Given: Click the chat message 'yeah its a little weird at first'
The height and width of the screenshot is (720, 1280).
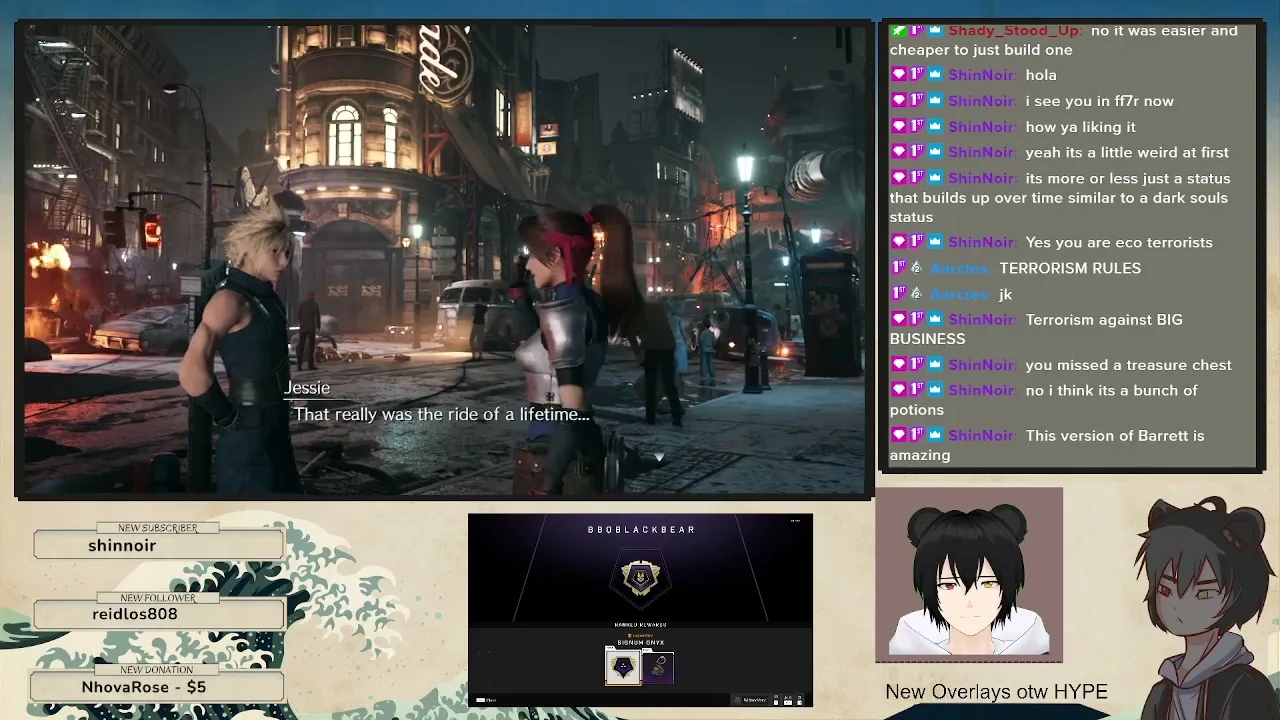Looking at the screenshot, I should 1127,153.
